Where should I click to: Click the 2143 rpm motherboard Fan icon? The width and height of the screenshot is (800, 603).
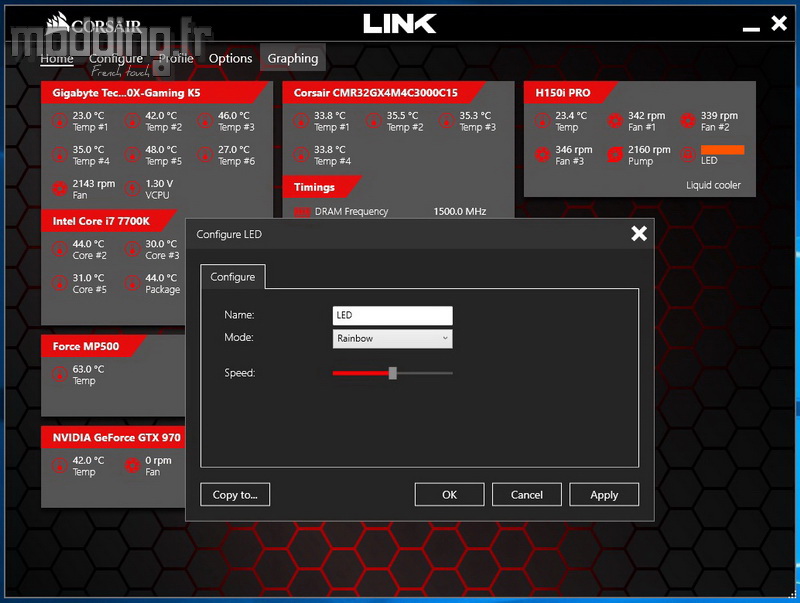(x=60, y=189)
